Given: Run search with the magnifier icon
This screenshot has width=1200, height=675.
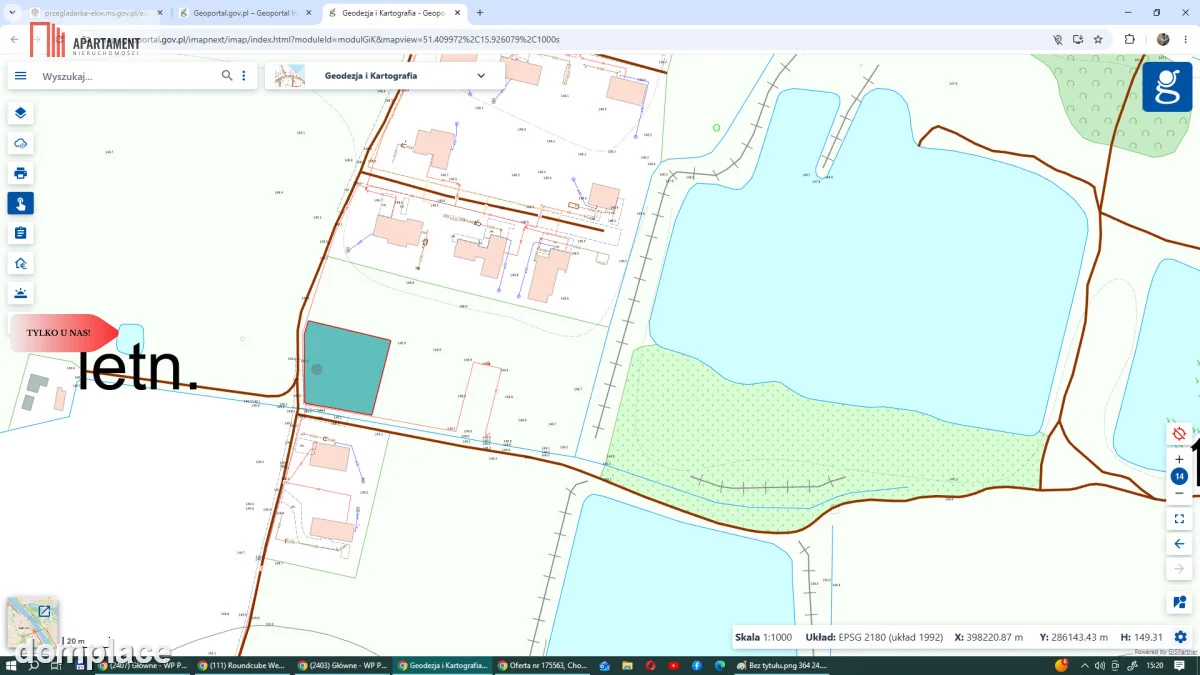Looking at the screenshot, I should (x=228, y=76).
